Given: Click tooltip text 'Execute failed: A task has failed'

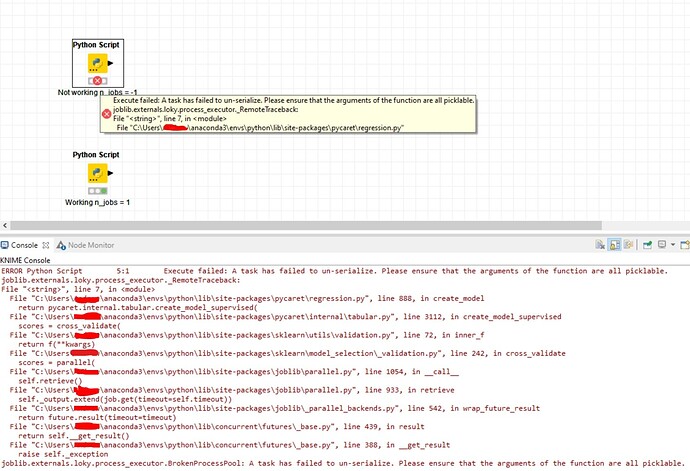Looking at the screenshot, I should click(294, 100).
